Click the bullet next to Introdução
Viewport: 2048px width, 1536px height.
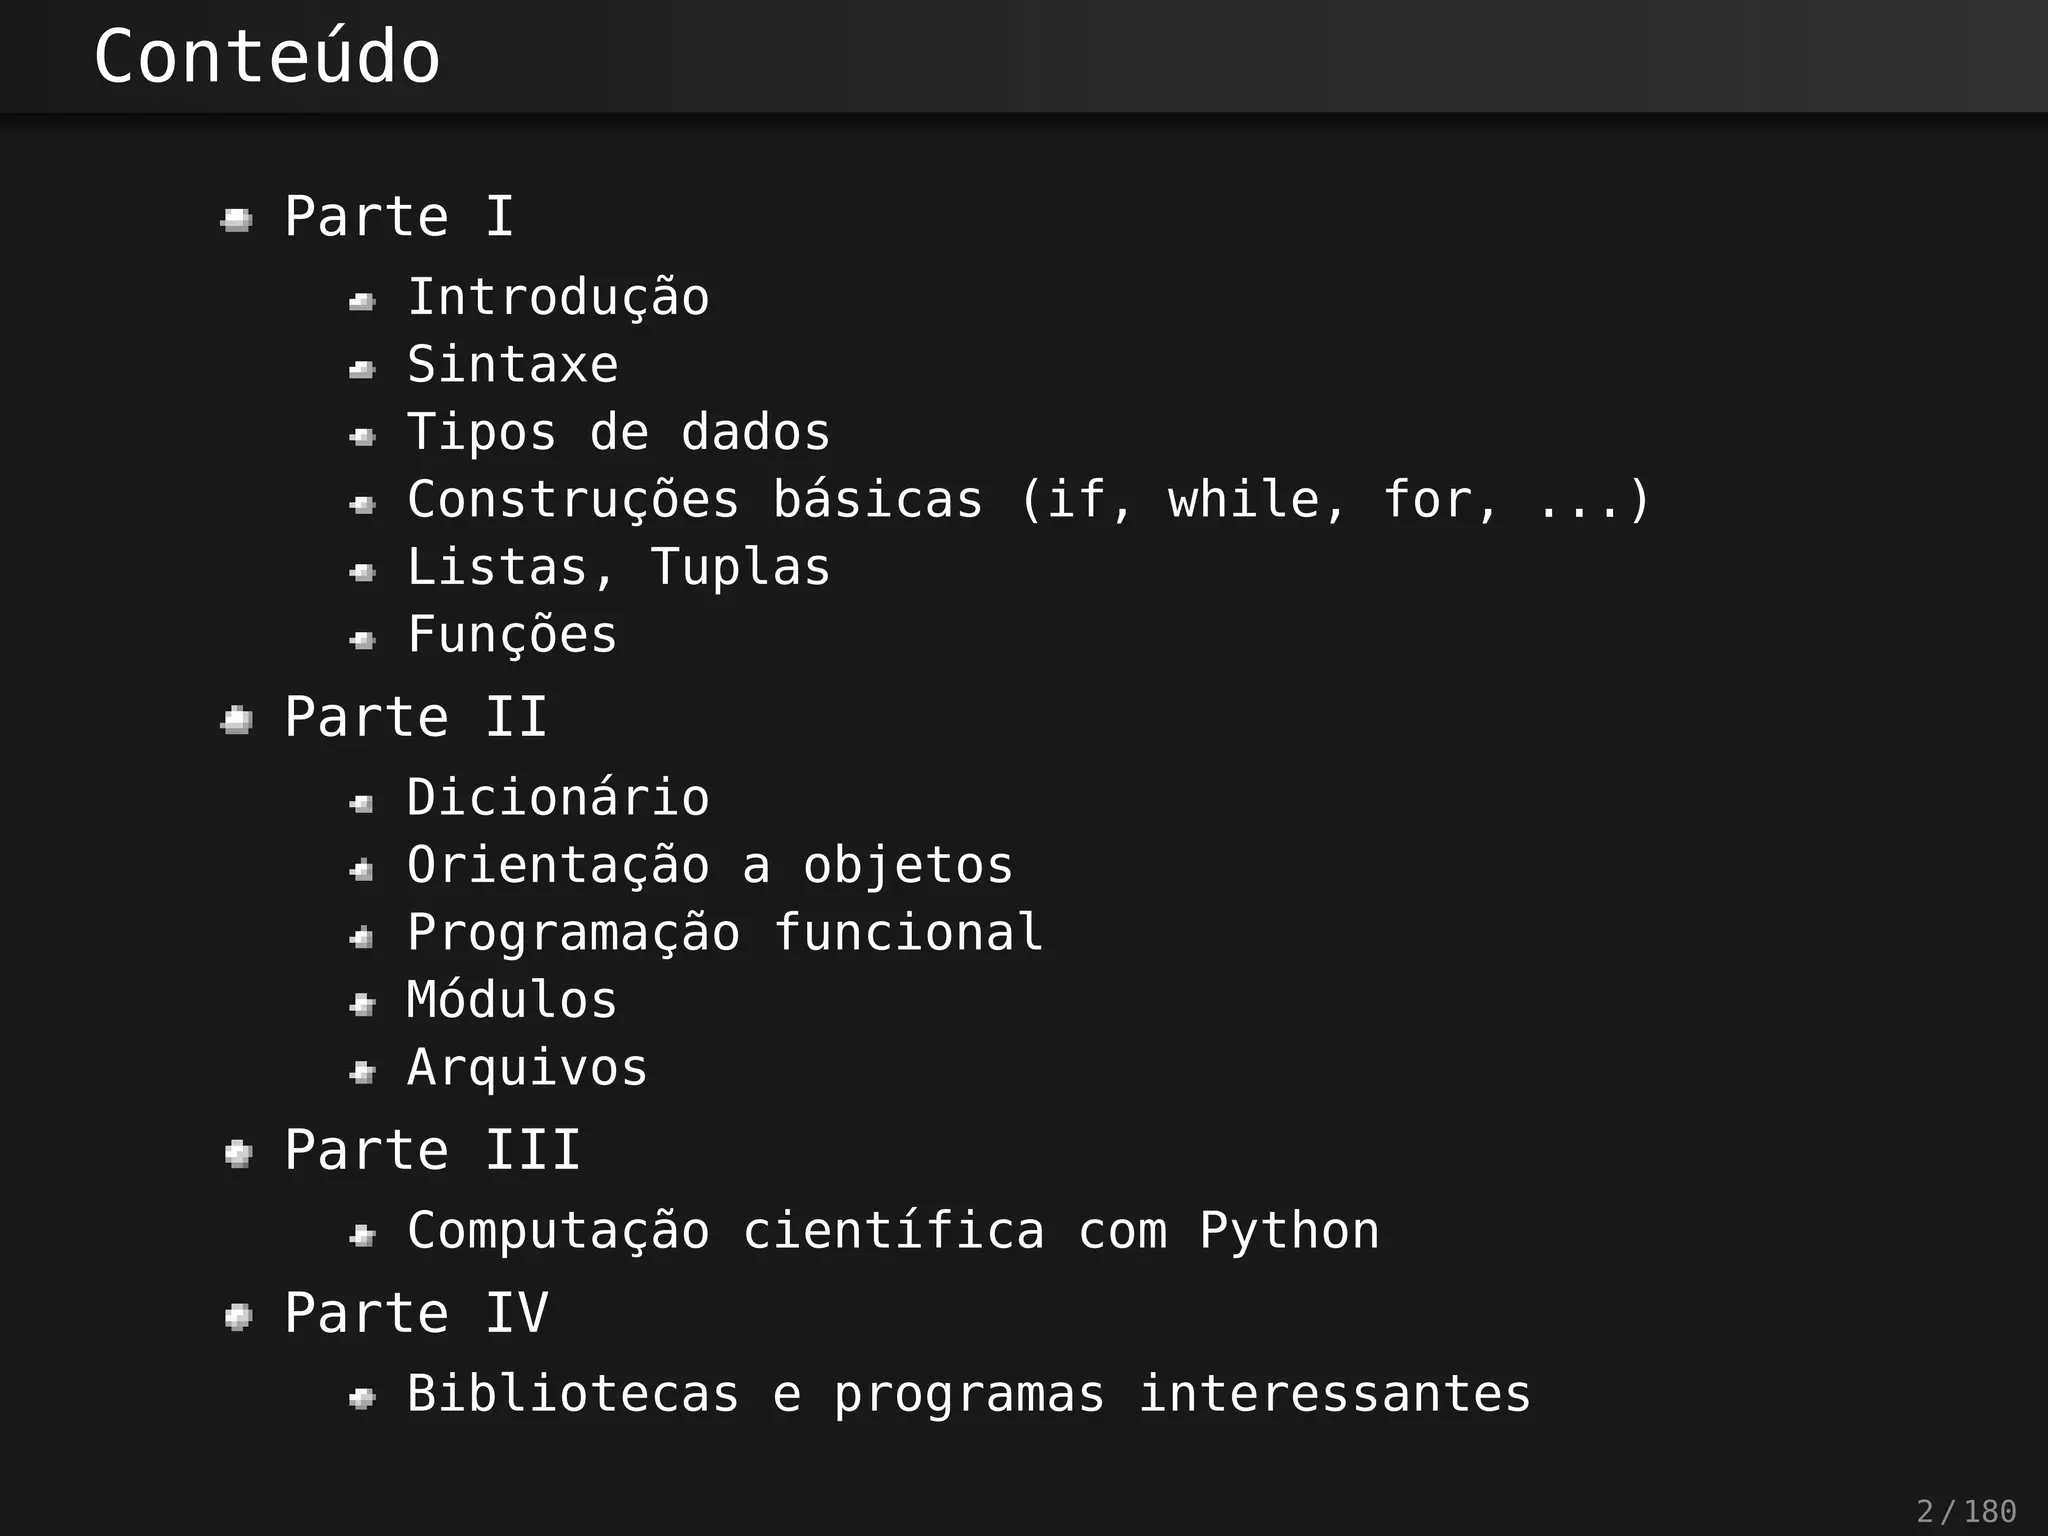point(362,301)
